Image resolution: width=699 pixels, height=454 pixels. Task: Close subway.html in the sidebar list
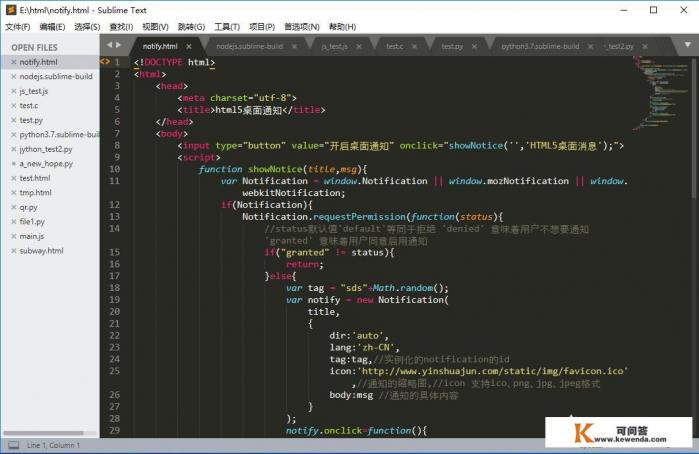click(14, 251)
